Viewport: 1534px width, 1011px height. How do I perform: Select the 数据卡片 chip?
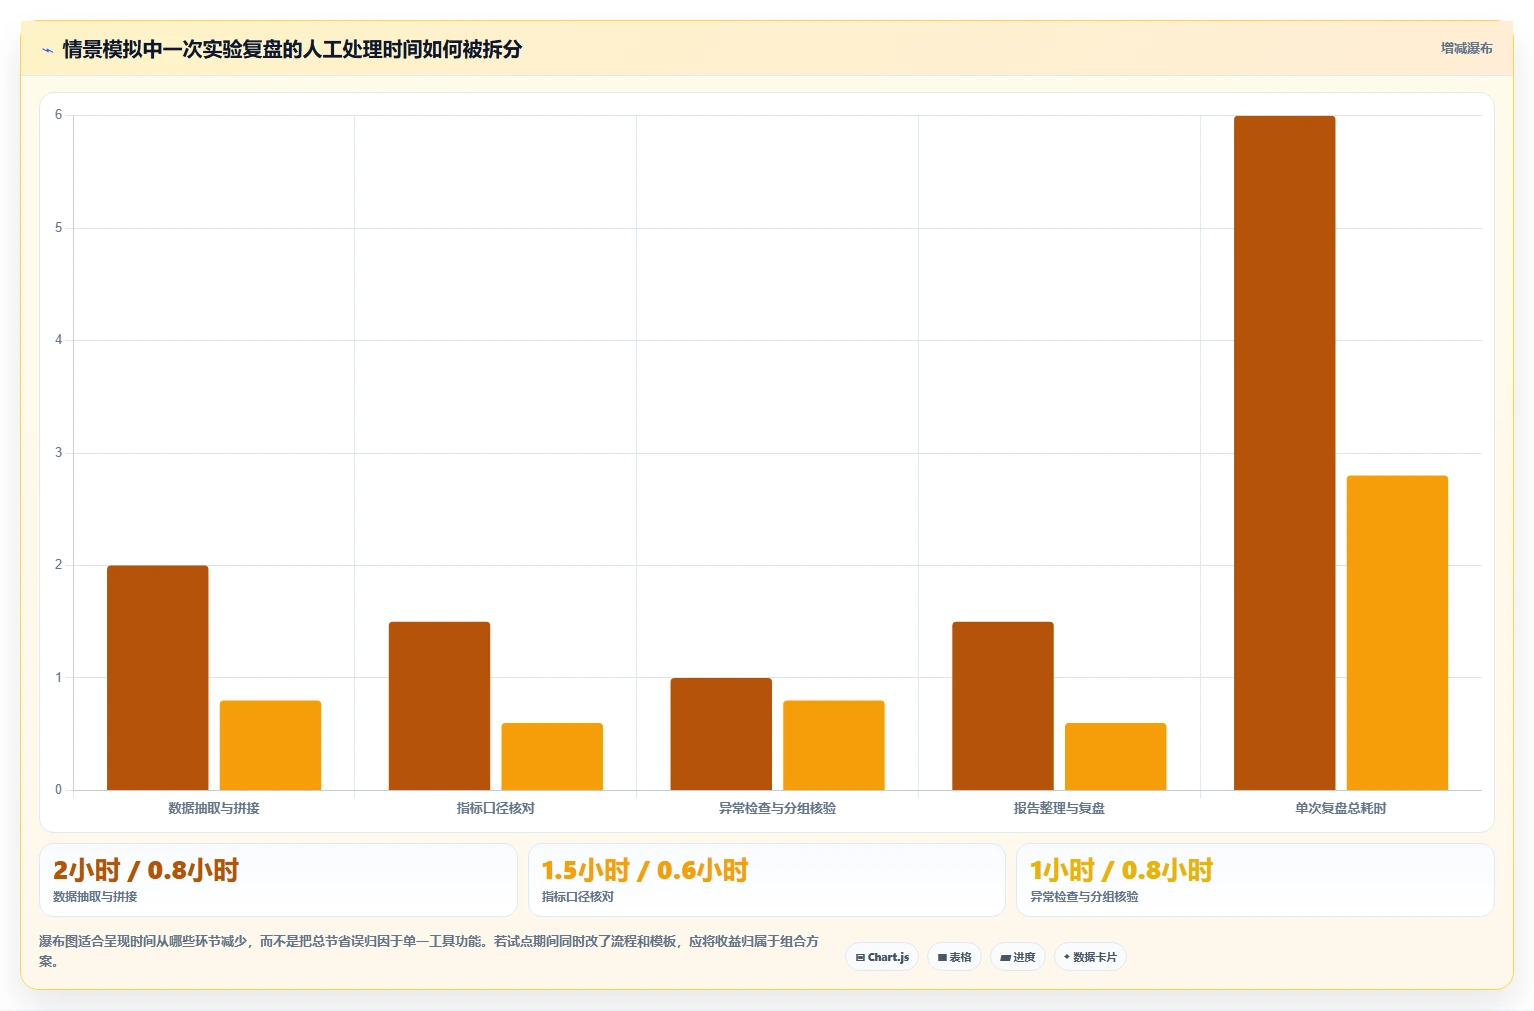1090,957
